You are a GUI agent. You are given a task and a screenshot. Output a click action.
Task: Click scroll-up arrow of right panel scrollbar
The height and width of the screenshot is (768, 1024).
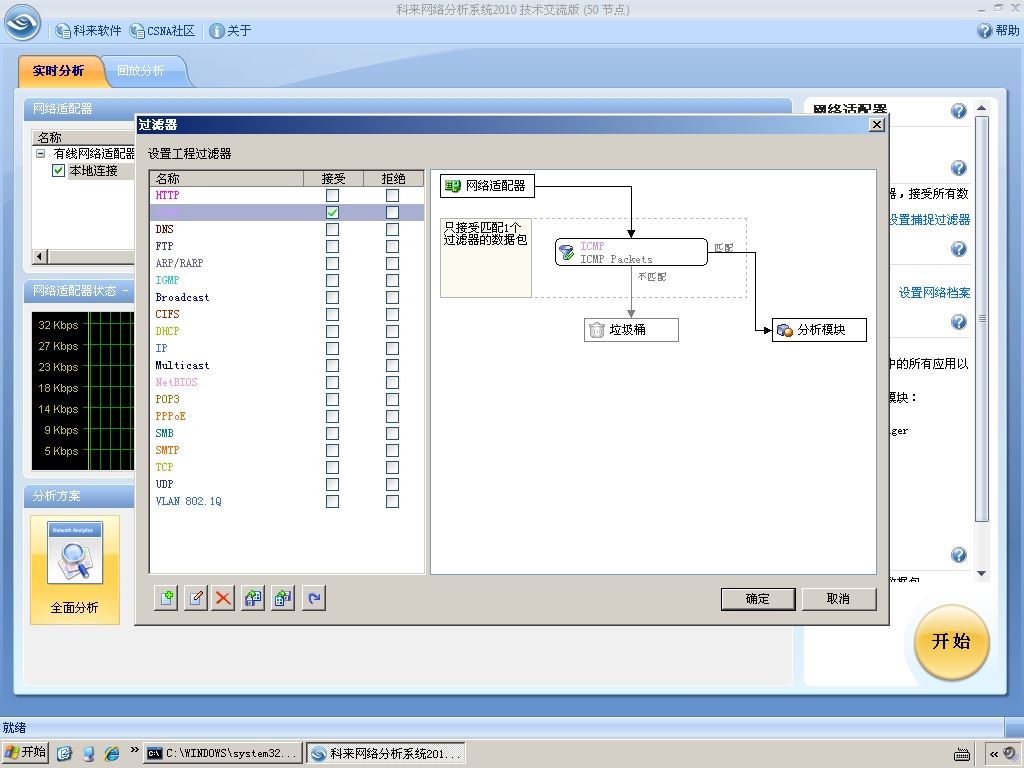(982, 108)
